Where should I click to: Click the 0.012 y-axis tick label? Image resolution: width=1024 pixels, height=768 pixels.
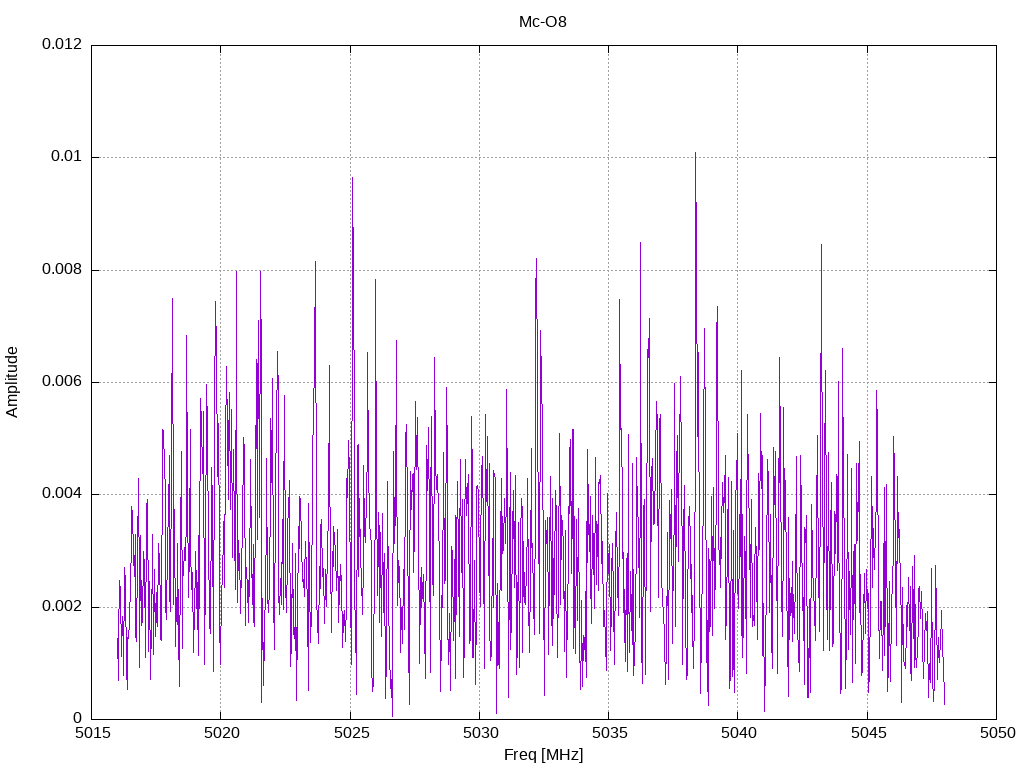coord(62,44)
